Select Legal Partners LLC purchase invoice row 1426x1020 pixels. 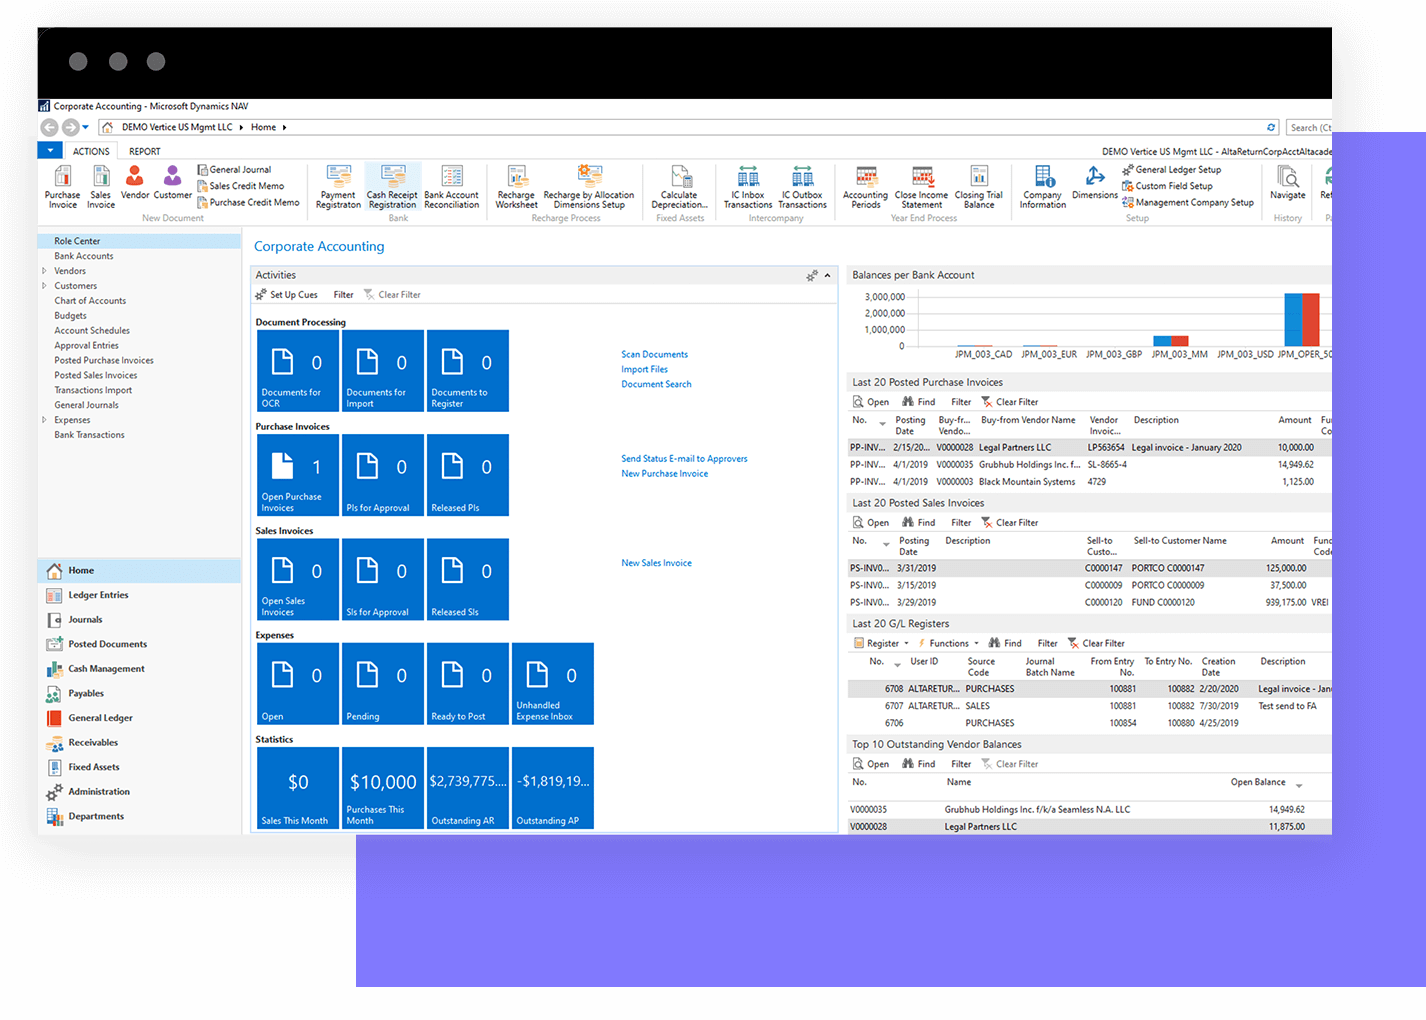point(1090,448)
